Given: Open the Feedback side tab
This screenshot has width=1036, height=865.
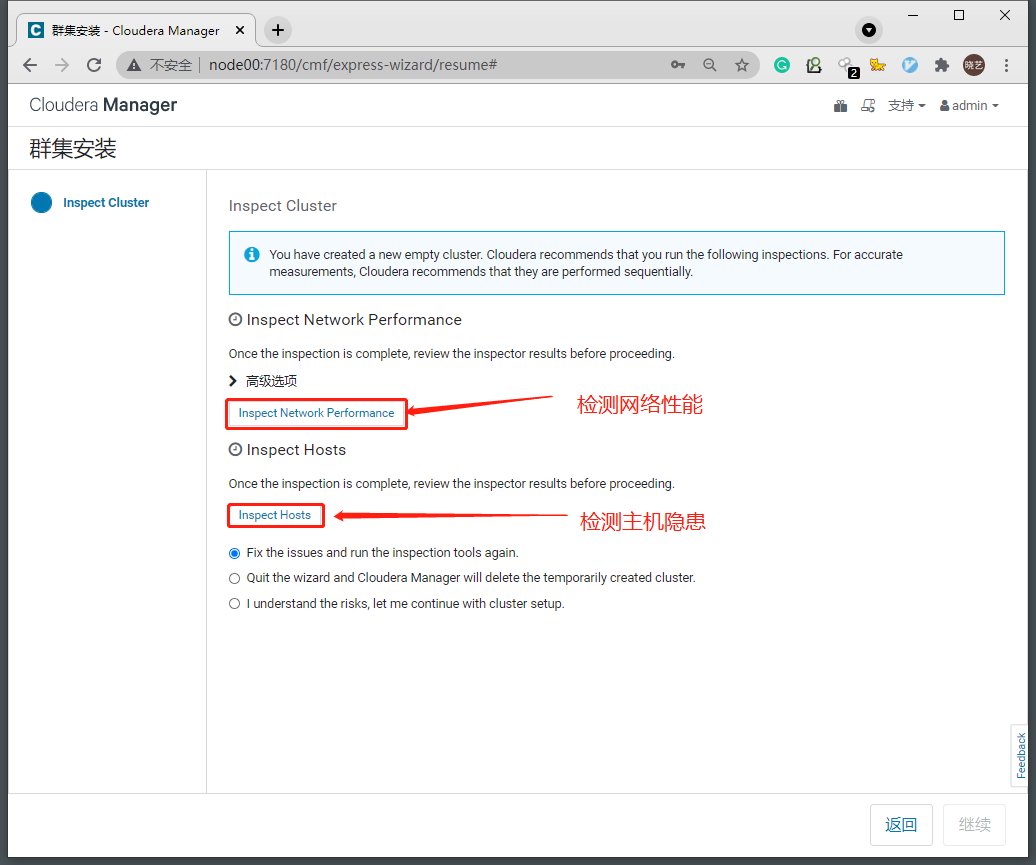Looking at the screenshot, I should pos(1021,756).
